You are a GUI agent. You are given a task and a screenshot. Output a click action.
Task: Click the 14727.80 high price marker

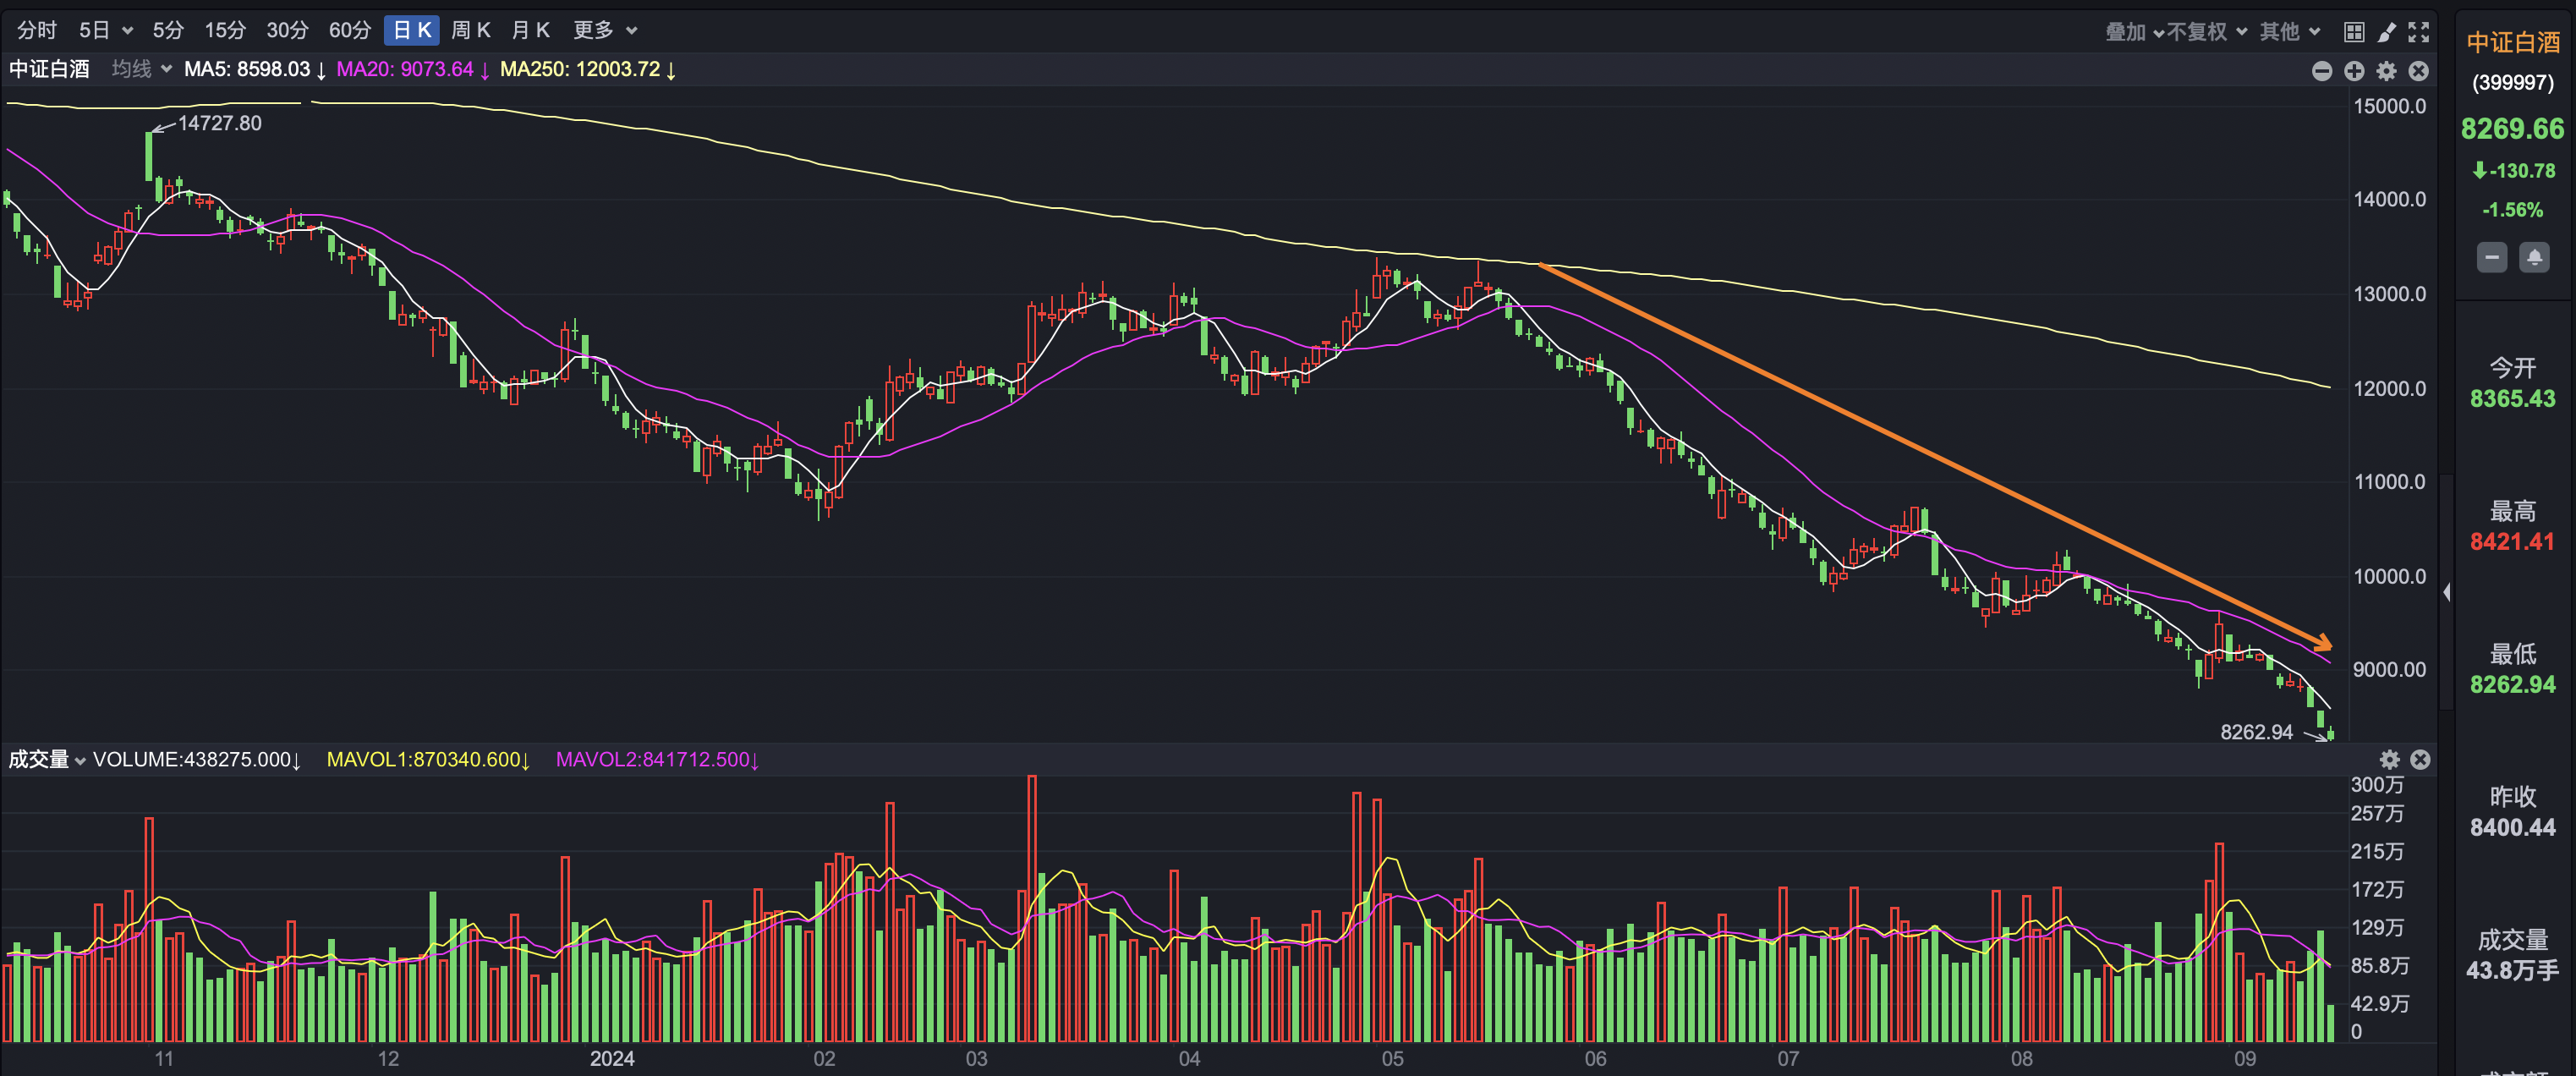click(x=219, y=123)
